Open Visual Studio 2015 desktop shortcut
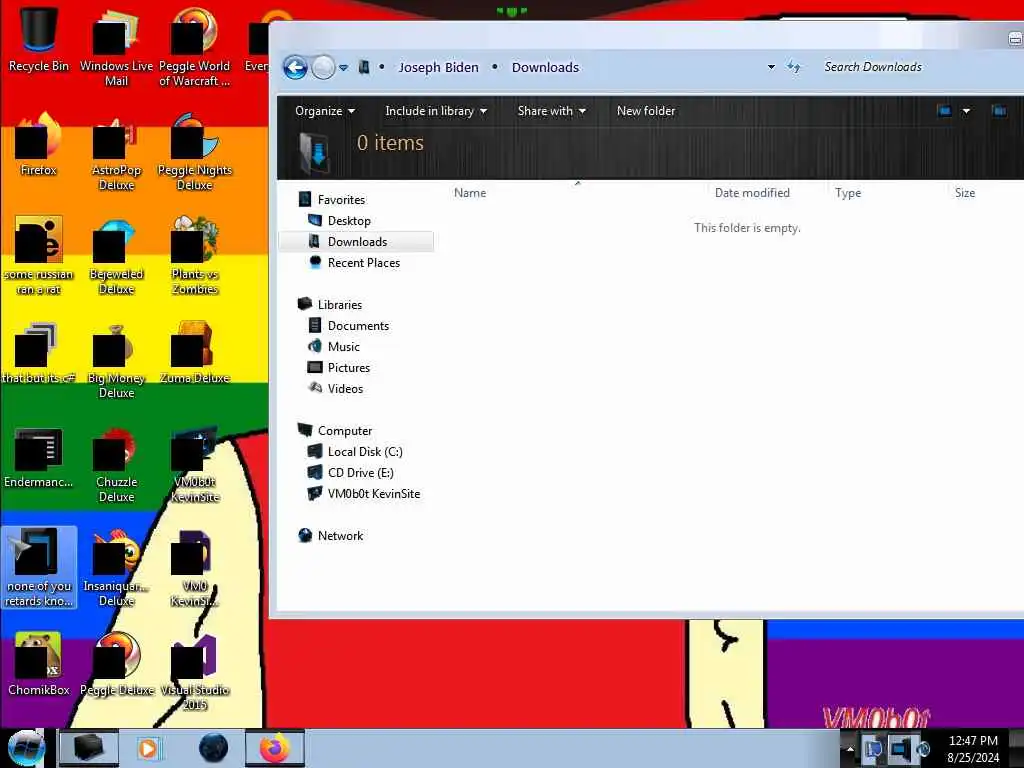 tap(195, 673)
